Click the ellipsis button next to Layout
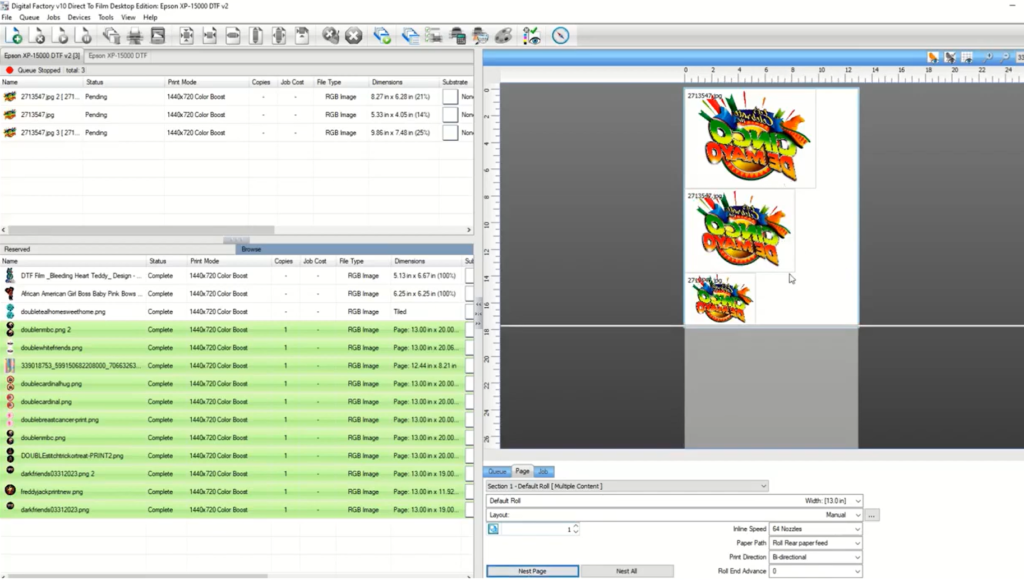 pos(872,515)
